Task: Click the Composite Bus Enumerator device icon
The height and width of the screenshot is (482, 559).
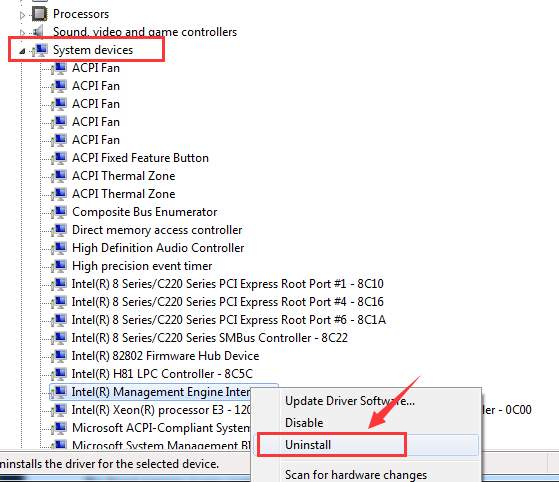Action: tap(58, 212)
